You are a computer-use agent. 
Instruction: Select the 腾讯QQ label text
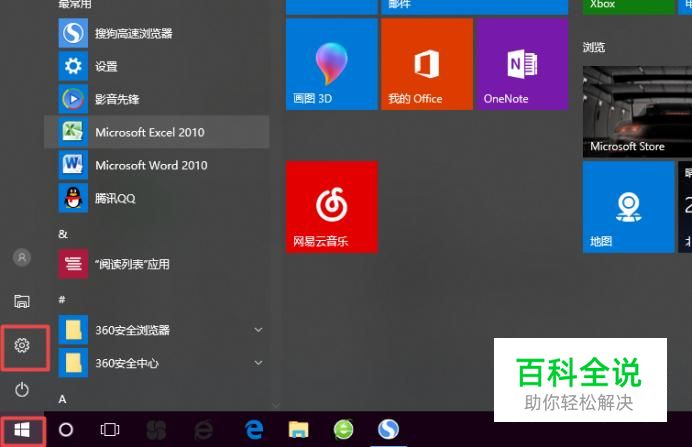point(115,199)
